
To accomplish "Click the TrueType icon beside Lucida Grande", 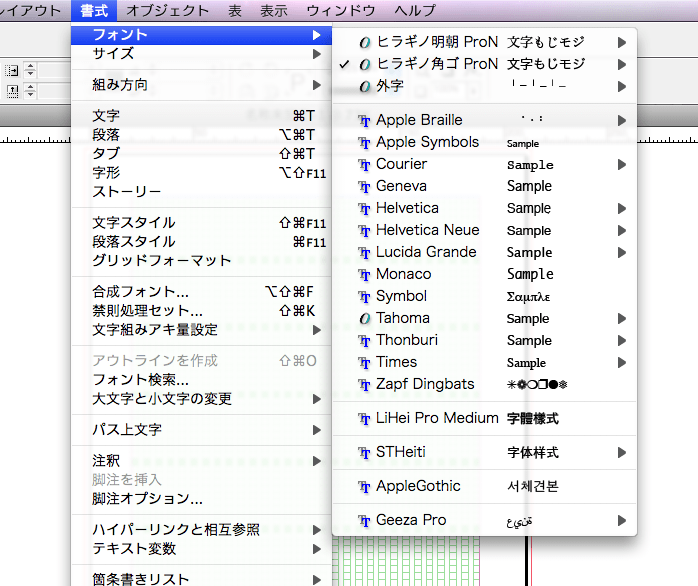I will point(365,253).
